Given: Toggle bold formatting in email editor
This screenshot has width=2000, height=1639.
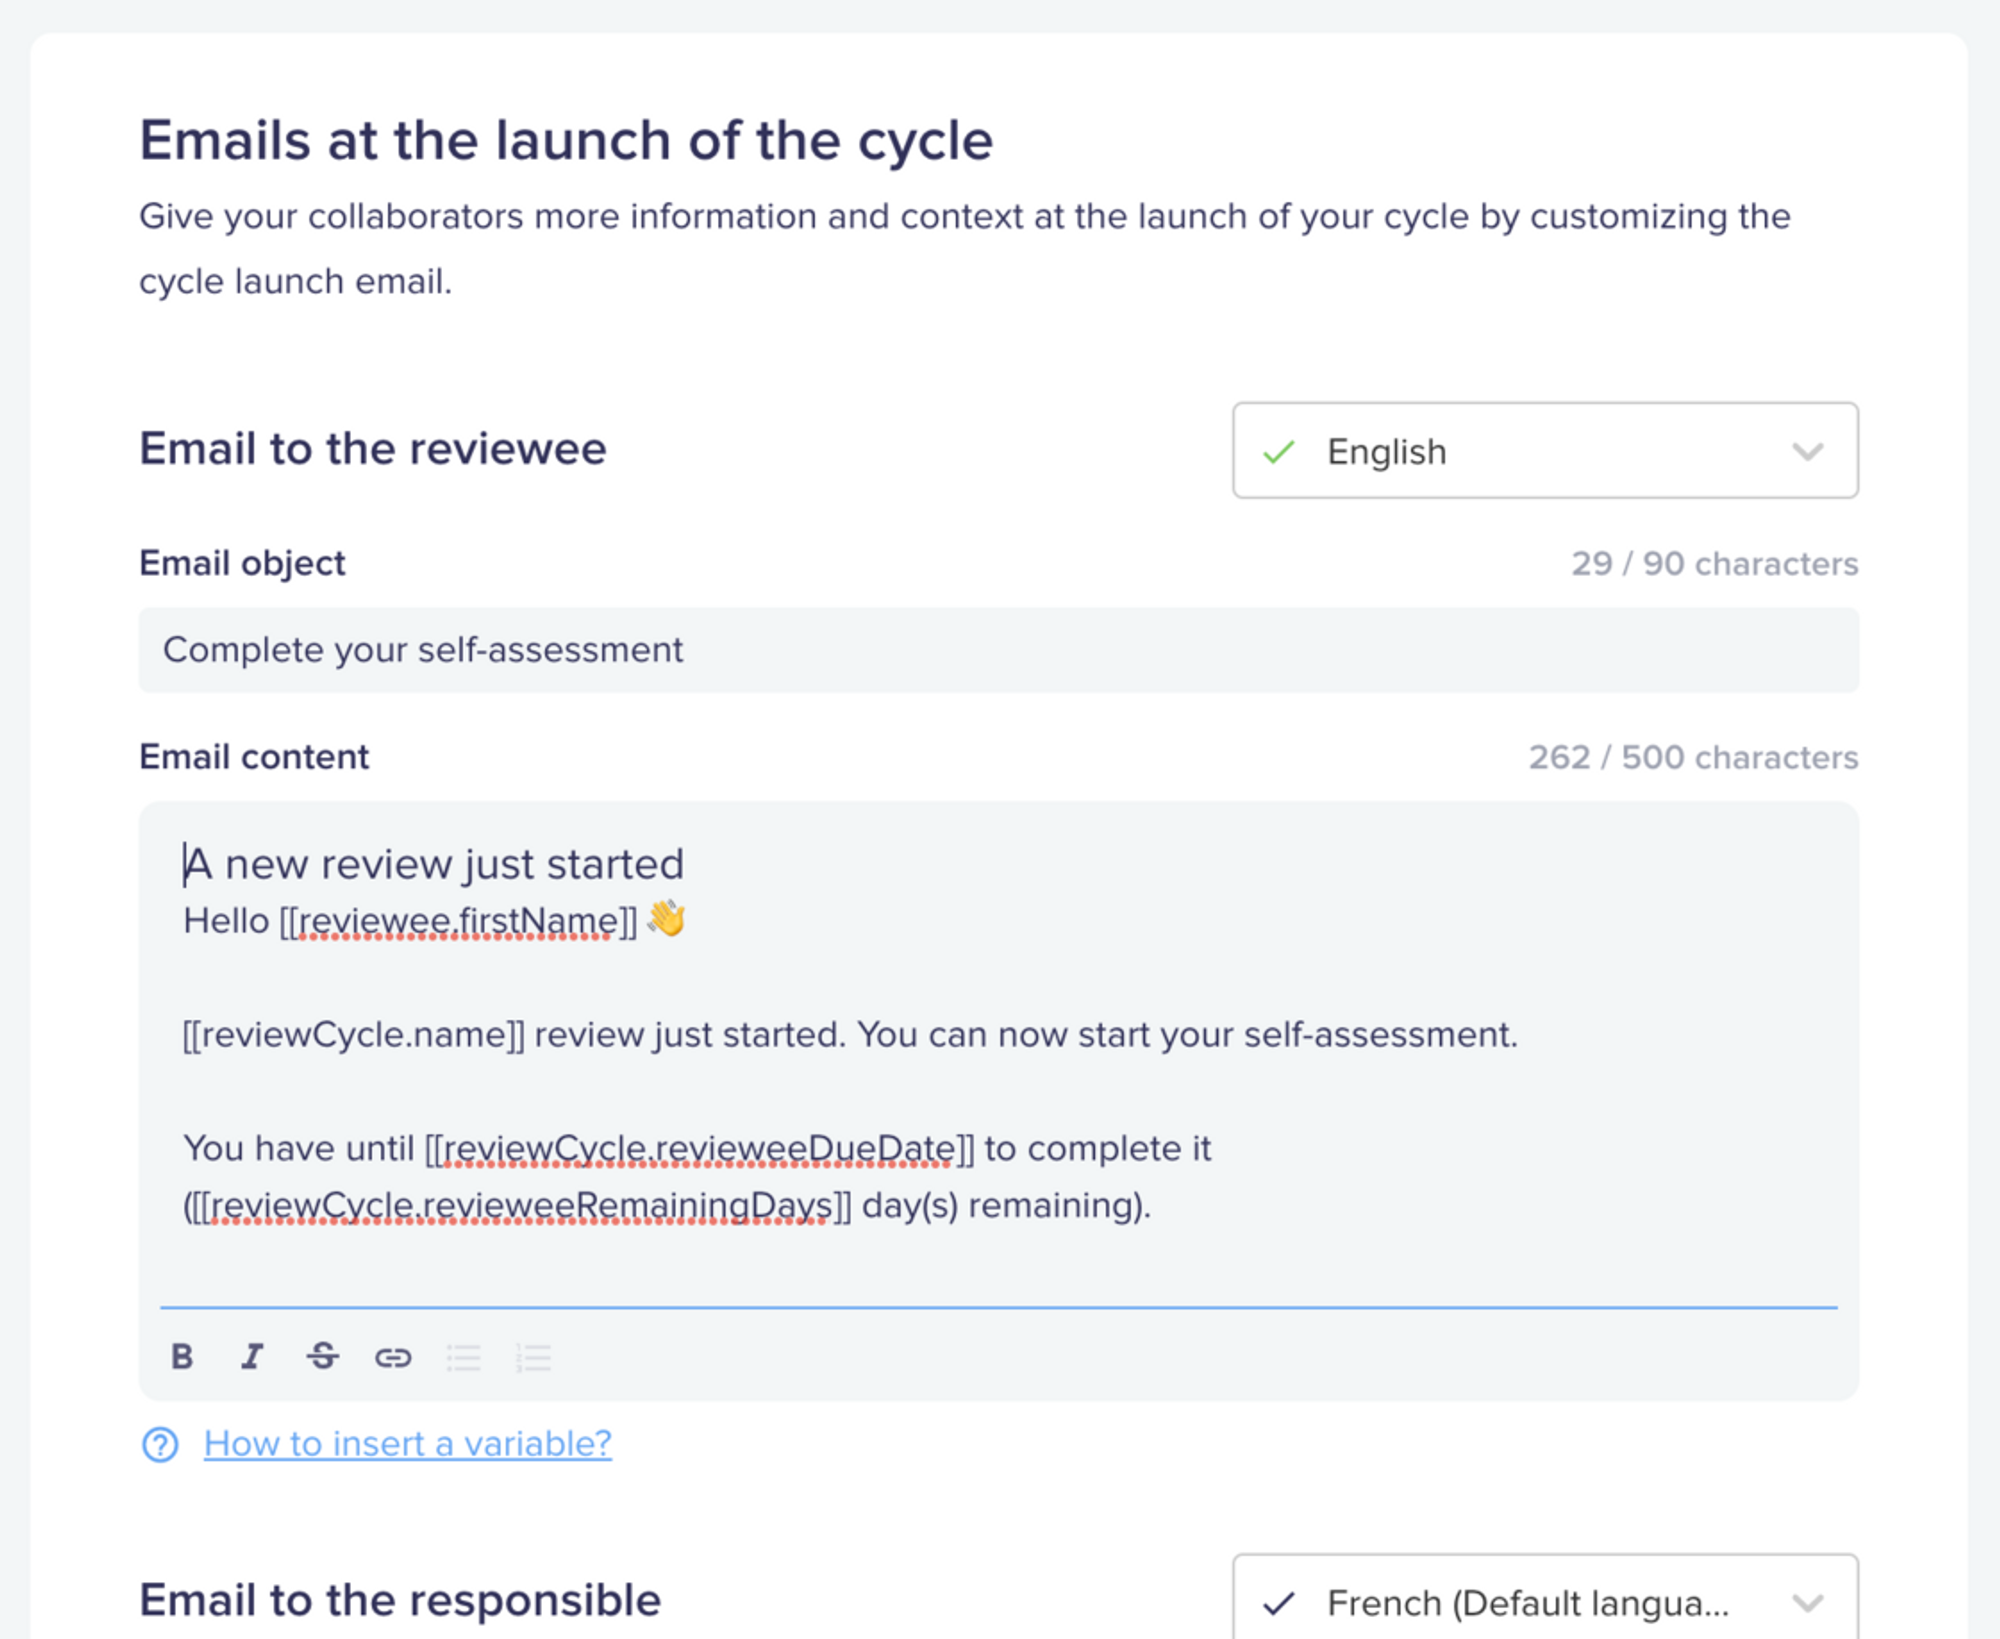Looking at the screenshot, I should [182, 1356].
